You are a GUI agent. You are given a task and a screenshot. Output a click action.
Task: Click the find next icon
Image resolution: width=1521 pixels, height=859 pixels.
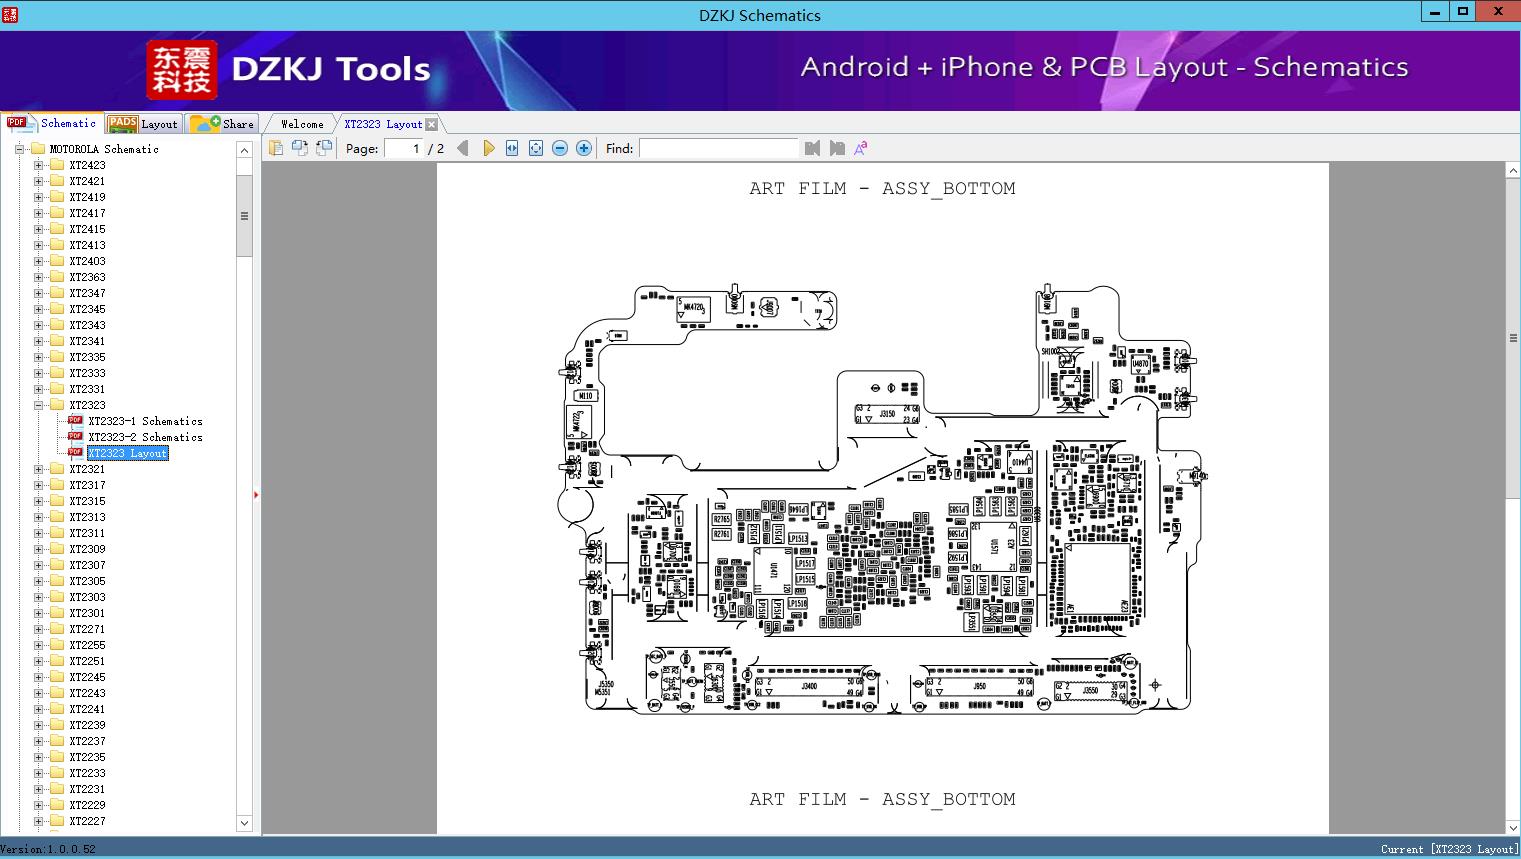pyautogui.click(x=836, y=148)
